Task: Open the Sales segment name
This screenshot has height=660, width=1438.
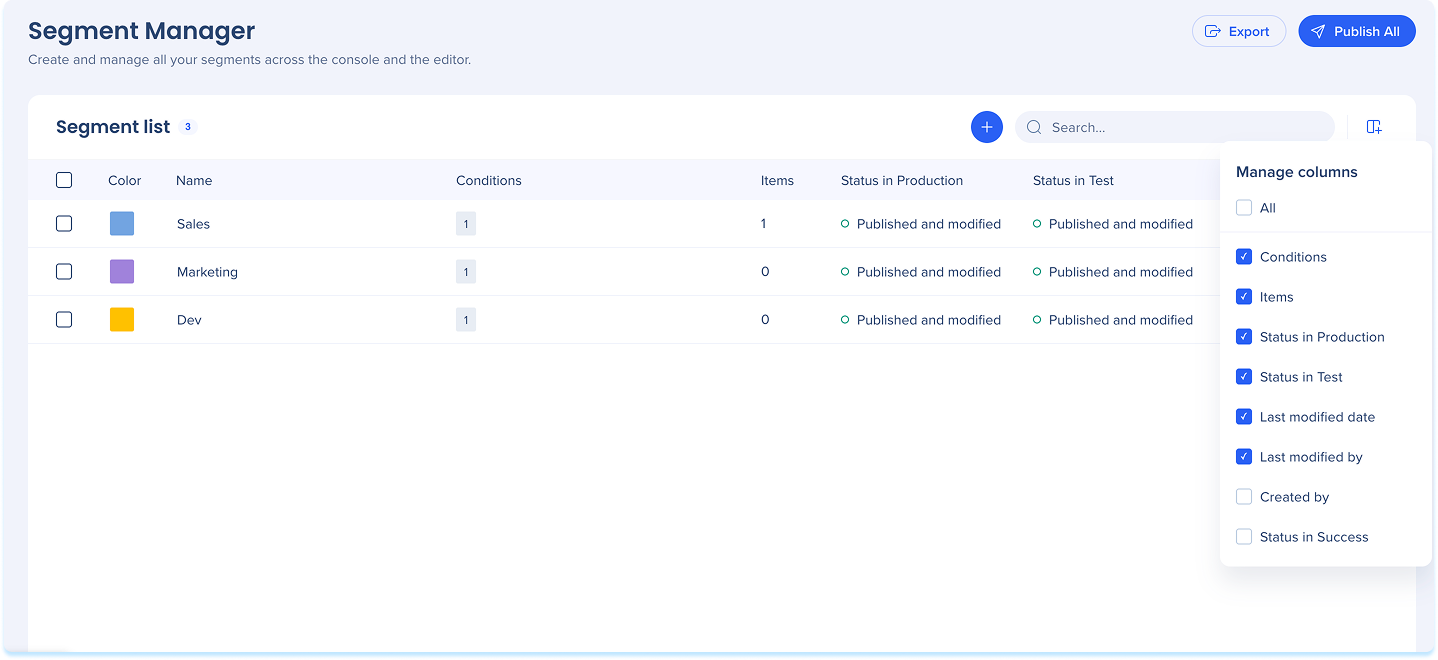Action: pos(193,224)
